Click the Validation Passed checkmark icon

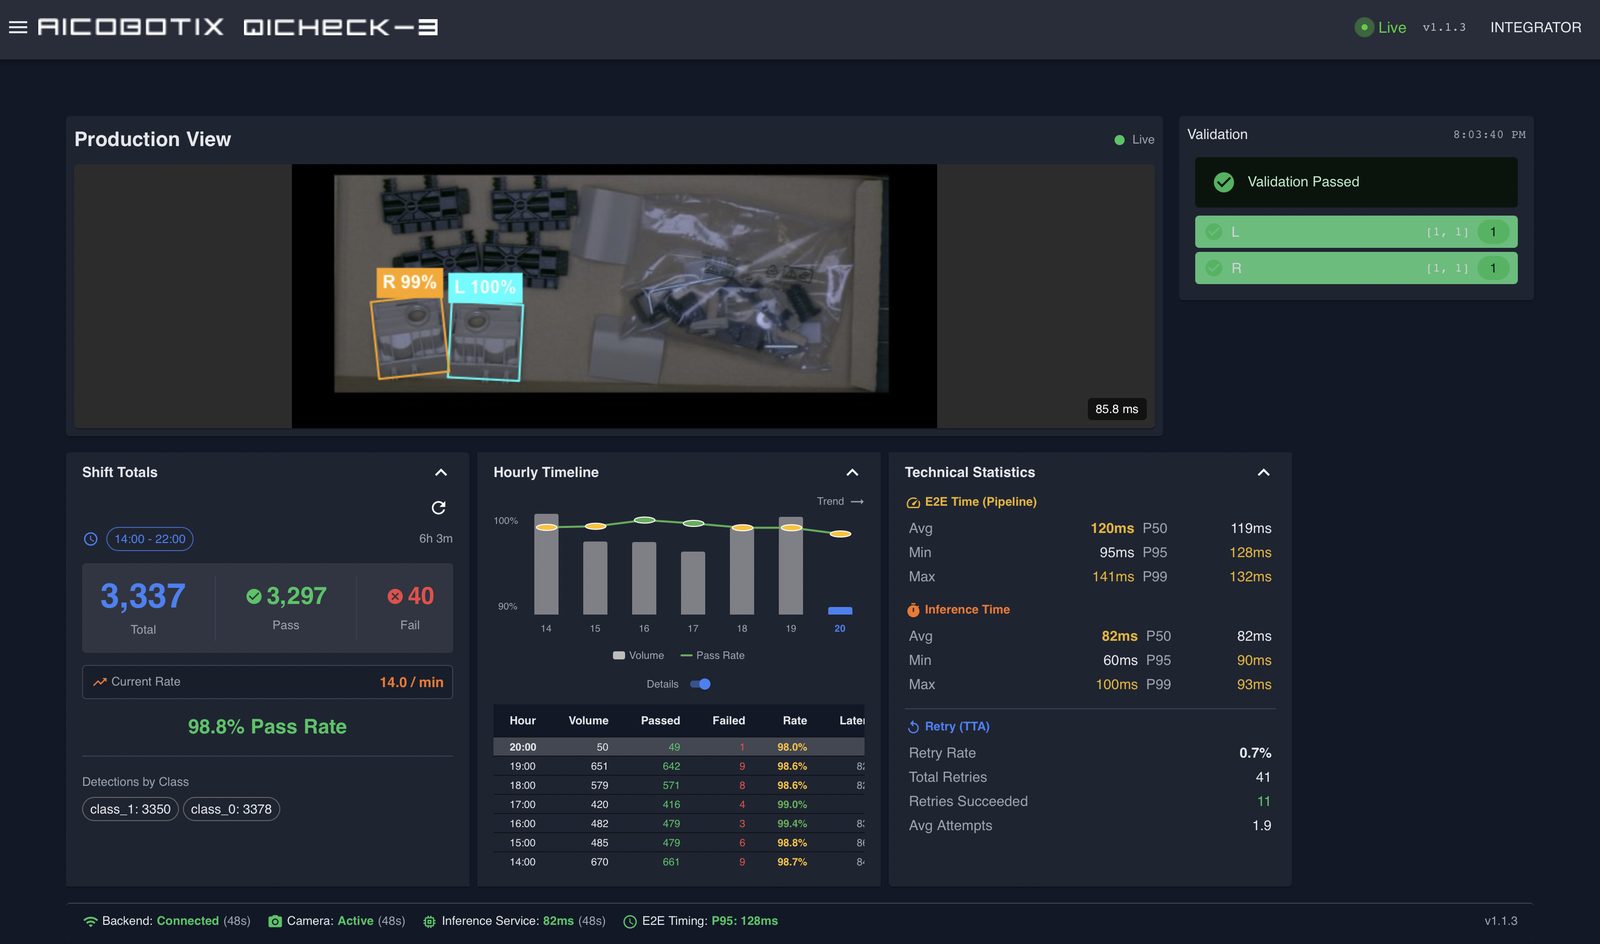tap(1223, 182)
